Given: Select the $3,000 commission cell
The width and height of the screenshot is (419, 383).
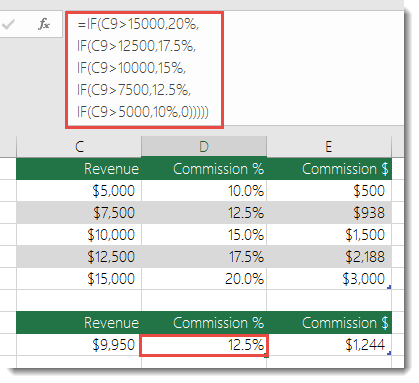Looking at the screenshot, I should pyautogui.click(x=329, y=279).
